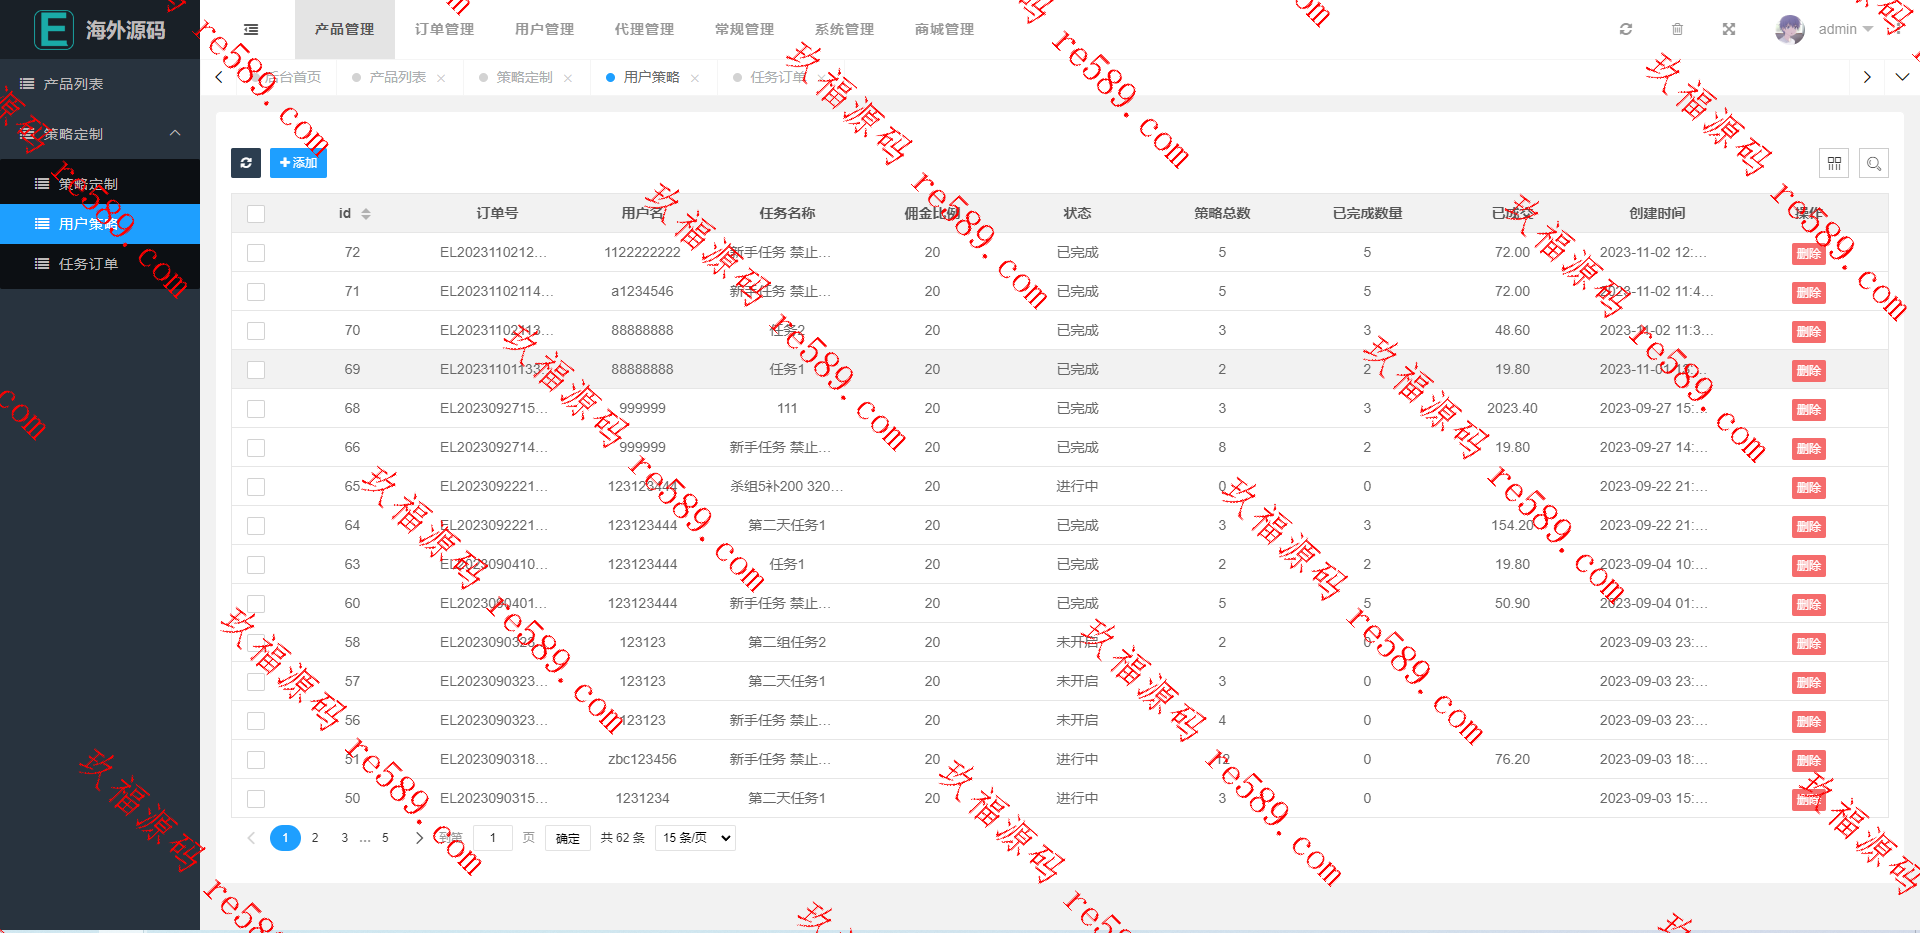Check the row with id 69
1920x933 pixels.
coord(256,370)
